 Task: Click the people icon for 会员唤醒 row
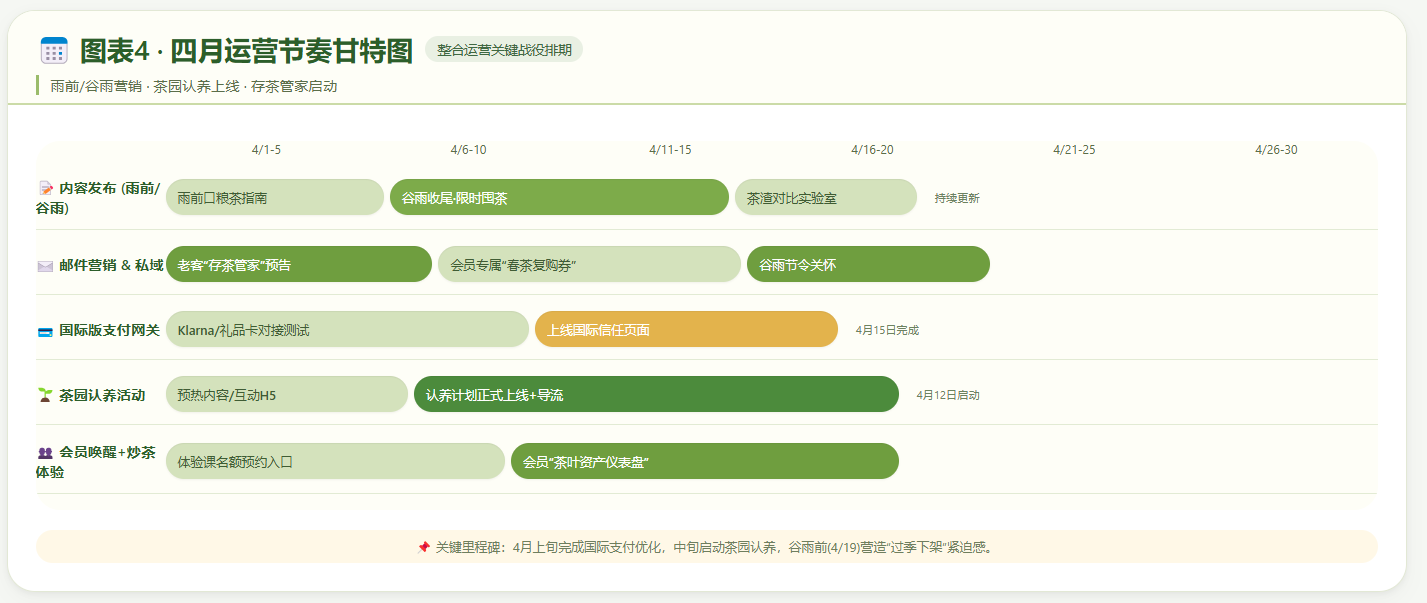pos(45,453)
